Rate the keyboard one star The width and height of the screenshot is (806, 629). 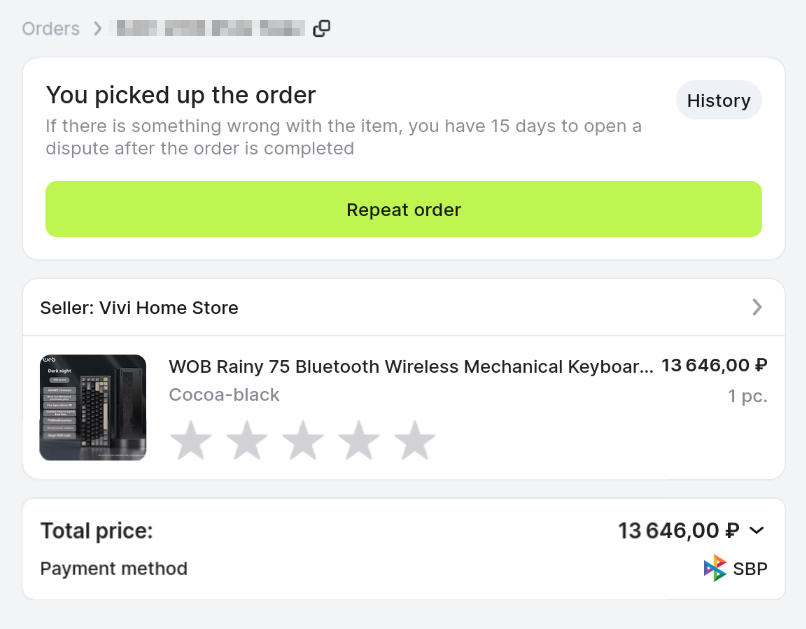pyautogui.click(x=191, y=441)
